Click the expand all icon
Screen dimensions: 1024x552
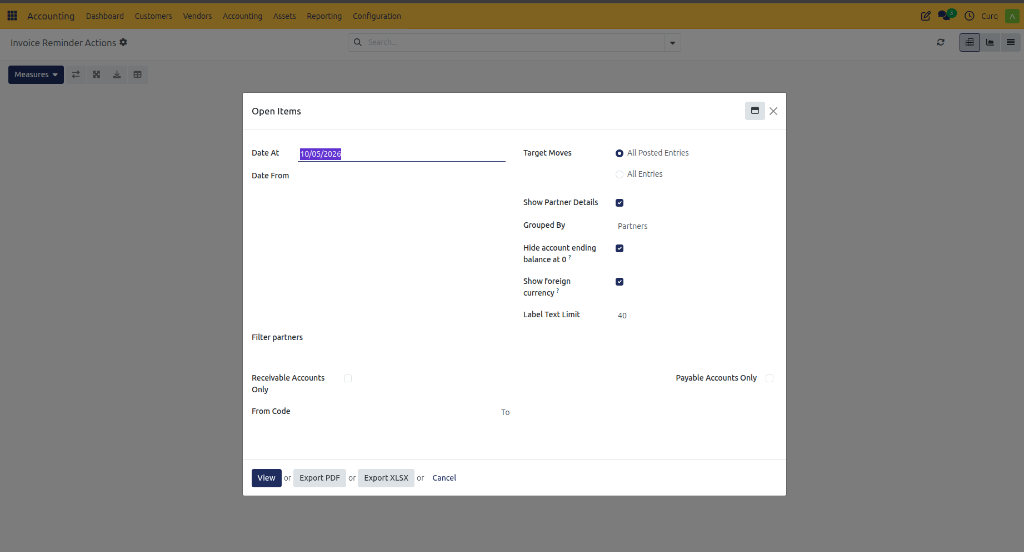coord(96,74)
